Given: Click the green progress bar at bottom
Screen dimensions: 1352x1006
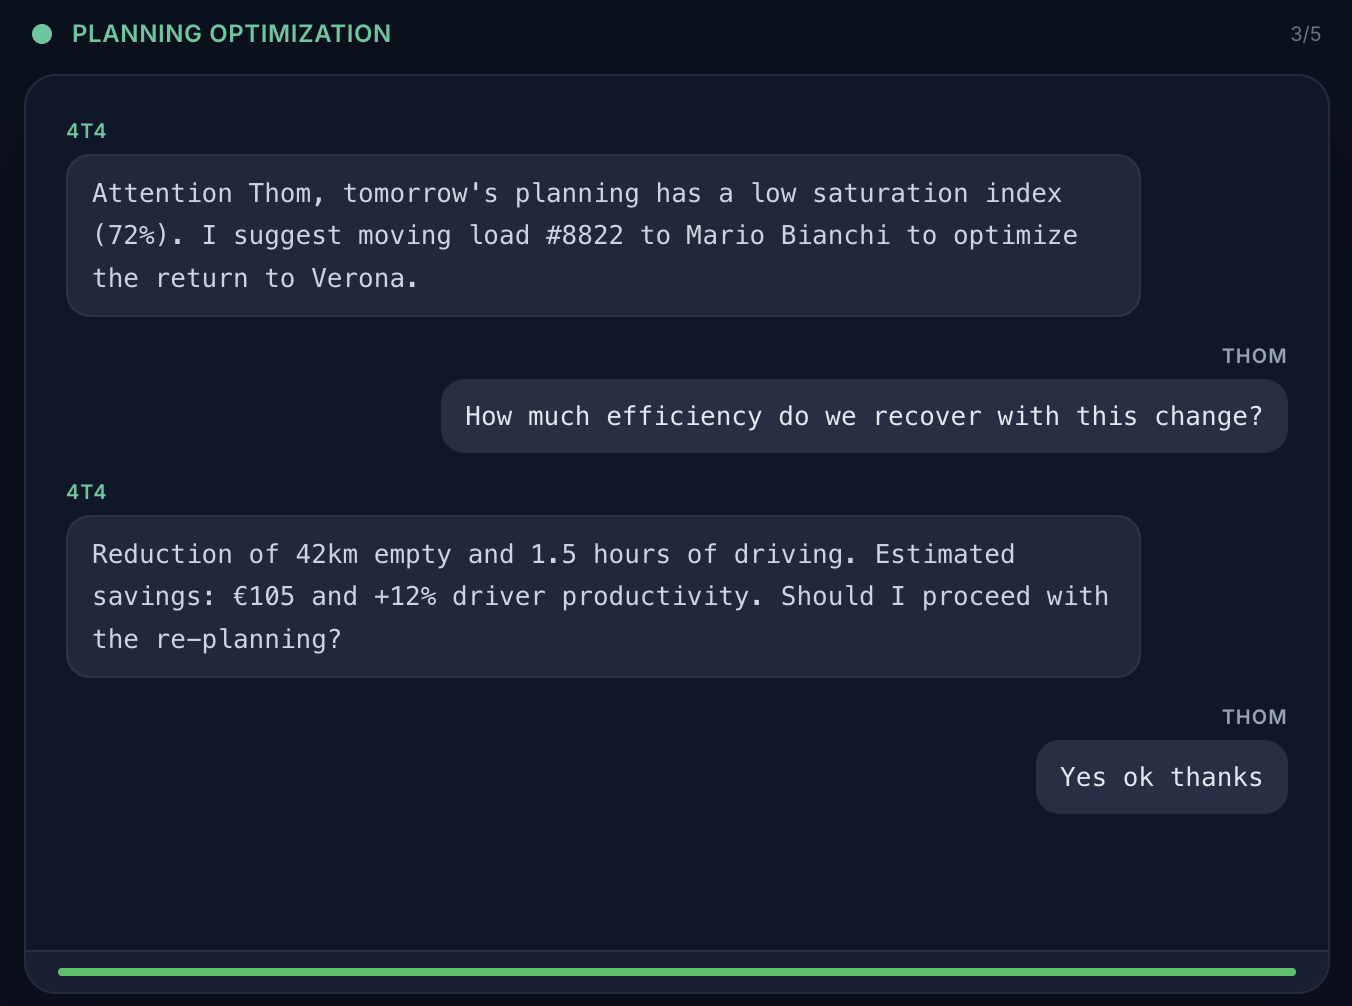Looking at the screenshot, I should (x=677, y=972).
